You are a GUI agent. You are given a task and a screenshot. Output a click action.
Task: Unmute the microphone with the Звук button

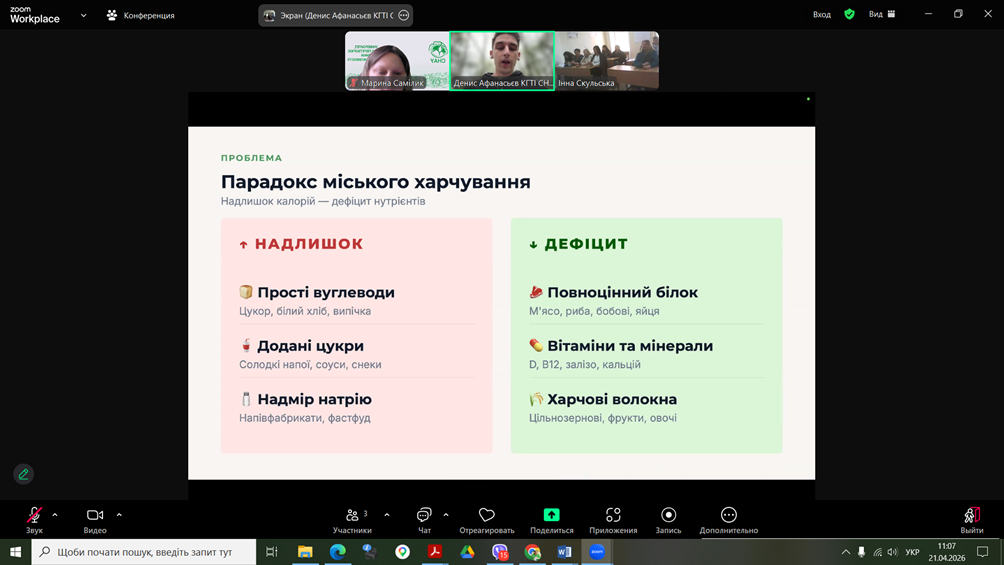tap(34, 516)
